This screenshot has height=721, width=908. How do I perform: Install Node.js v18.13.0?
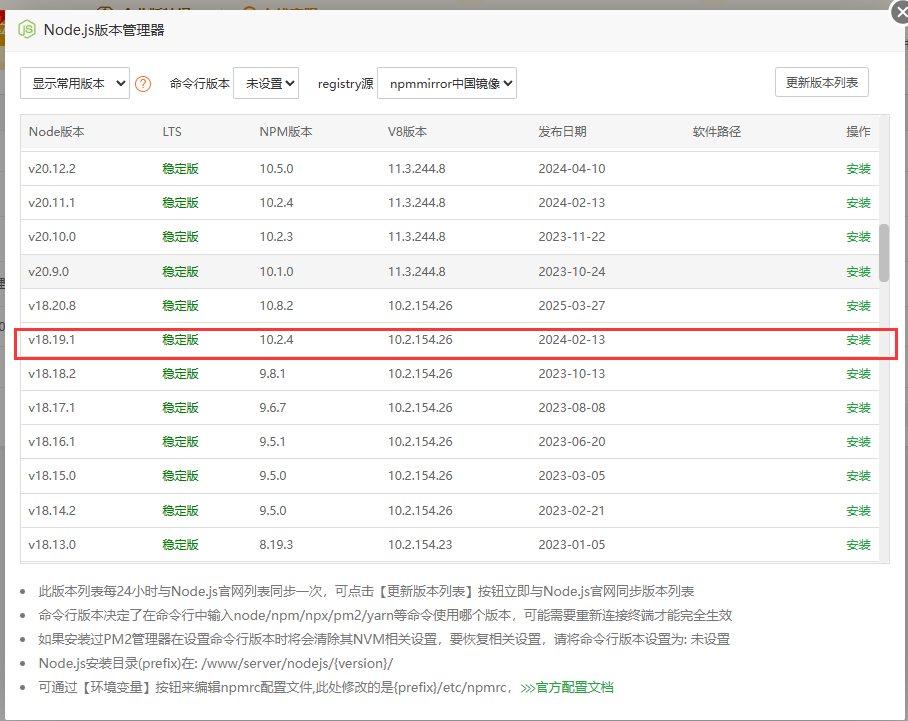coord(858,544)
